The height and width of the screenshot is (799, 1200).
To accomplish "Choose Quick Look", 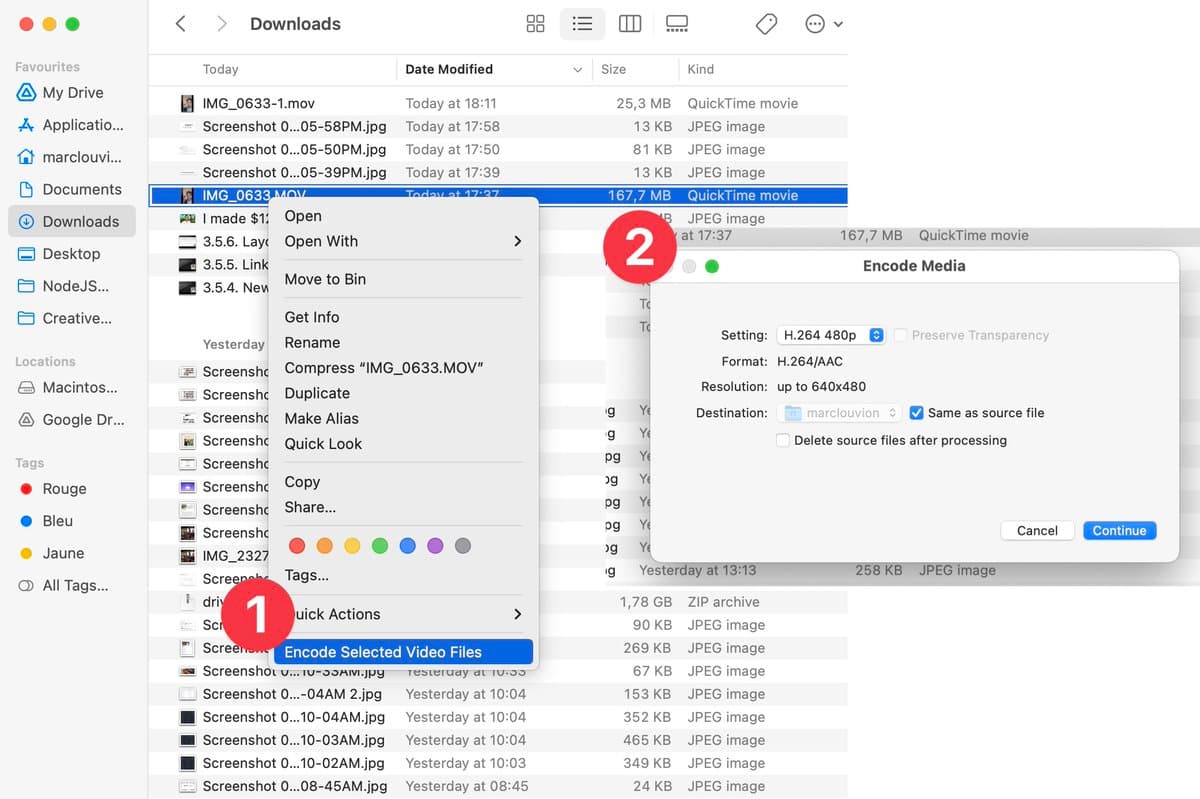I will tap(403, 444).
